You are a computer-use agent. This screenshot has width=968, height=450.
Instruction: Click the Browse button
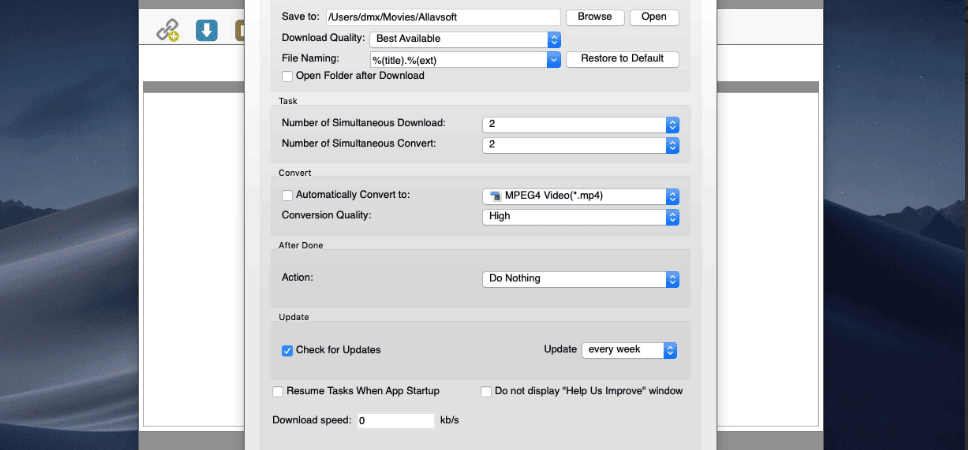click(x=595, y=17)
